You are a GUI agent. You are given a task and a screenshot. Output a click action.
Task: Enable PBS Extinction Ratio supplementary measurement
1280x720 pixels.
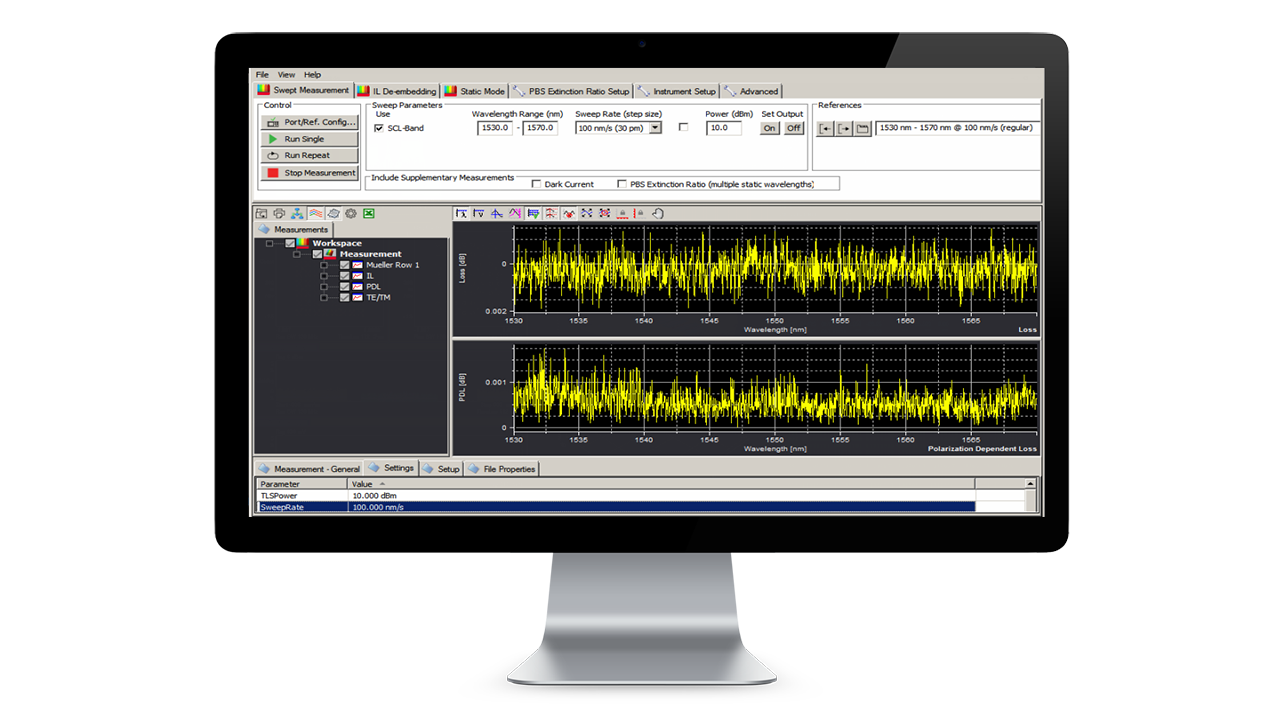(621, 183)
